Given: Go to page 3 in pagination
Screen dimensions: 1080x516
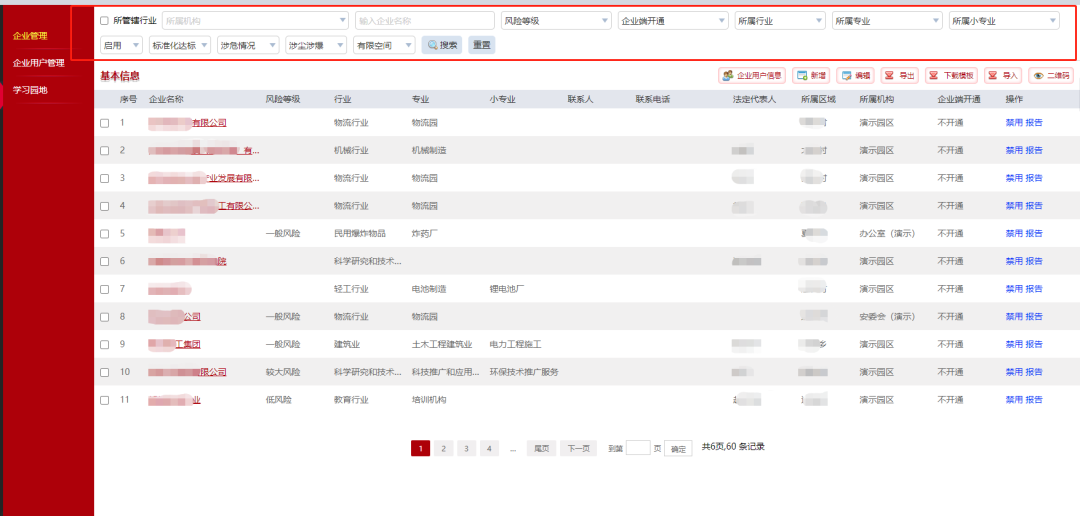Looking at the screenshot, I should [x=466, y=449].
